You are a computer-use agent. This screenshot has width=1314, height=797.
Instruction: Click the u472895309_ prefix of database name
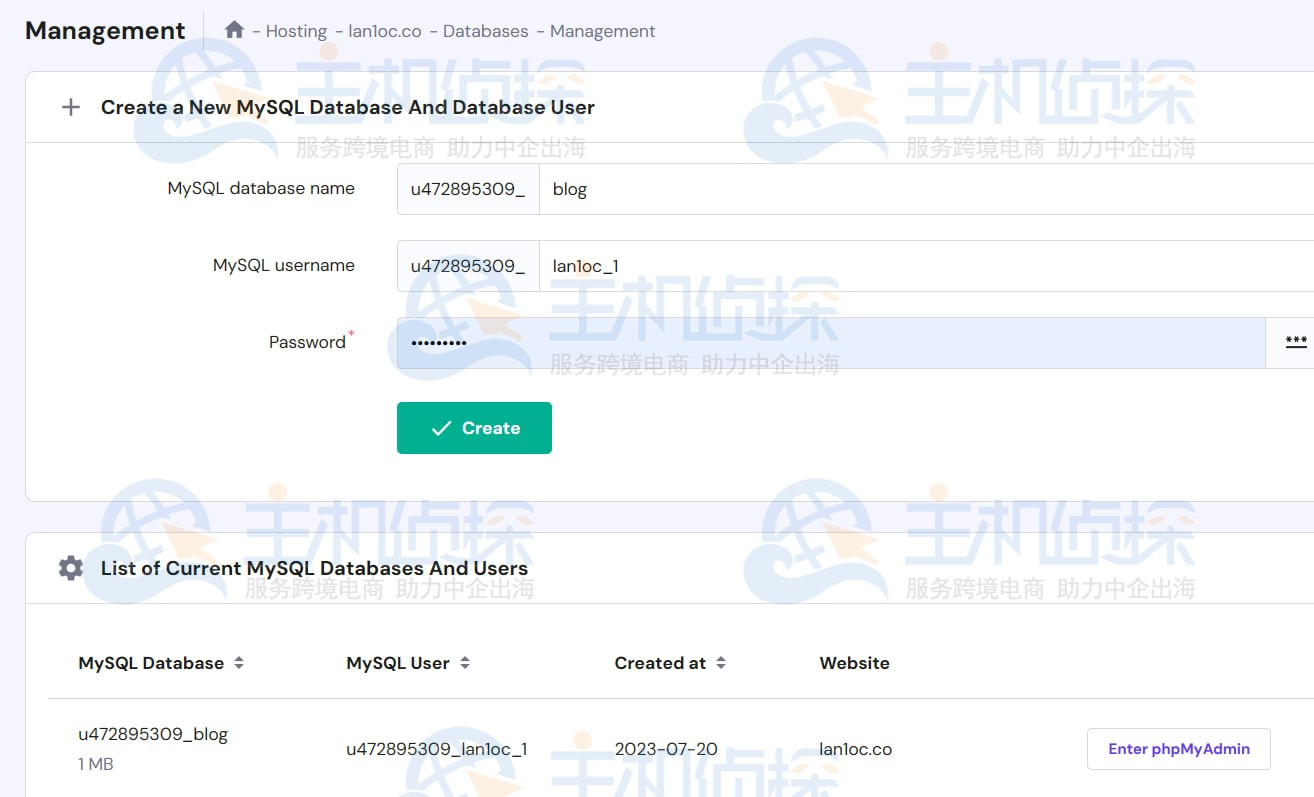(468, 189)
